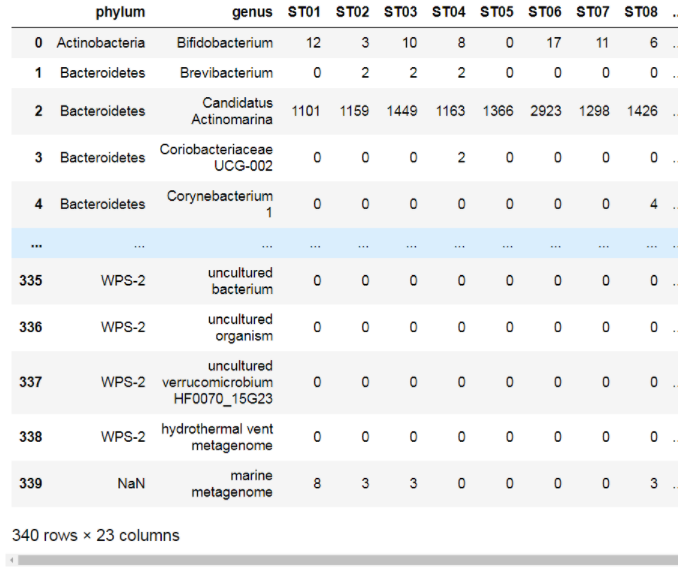
Task: Select the uncultured bacterium genus cell
Action: (240, 281)
